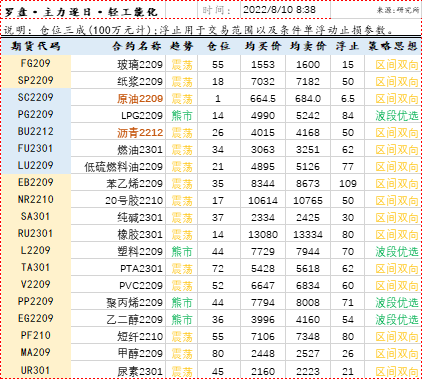
Task: Click the 均买价 column header
Action: point(263,46)
